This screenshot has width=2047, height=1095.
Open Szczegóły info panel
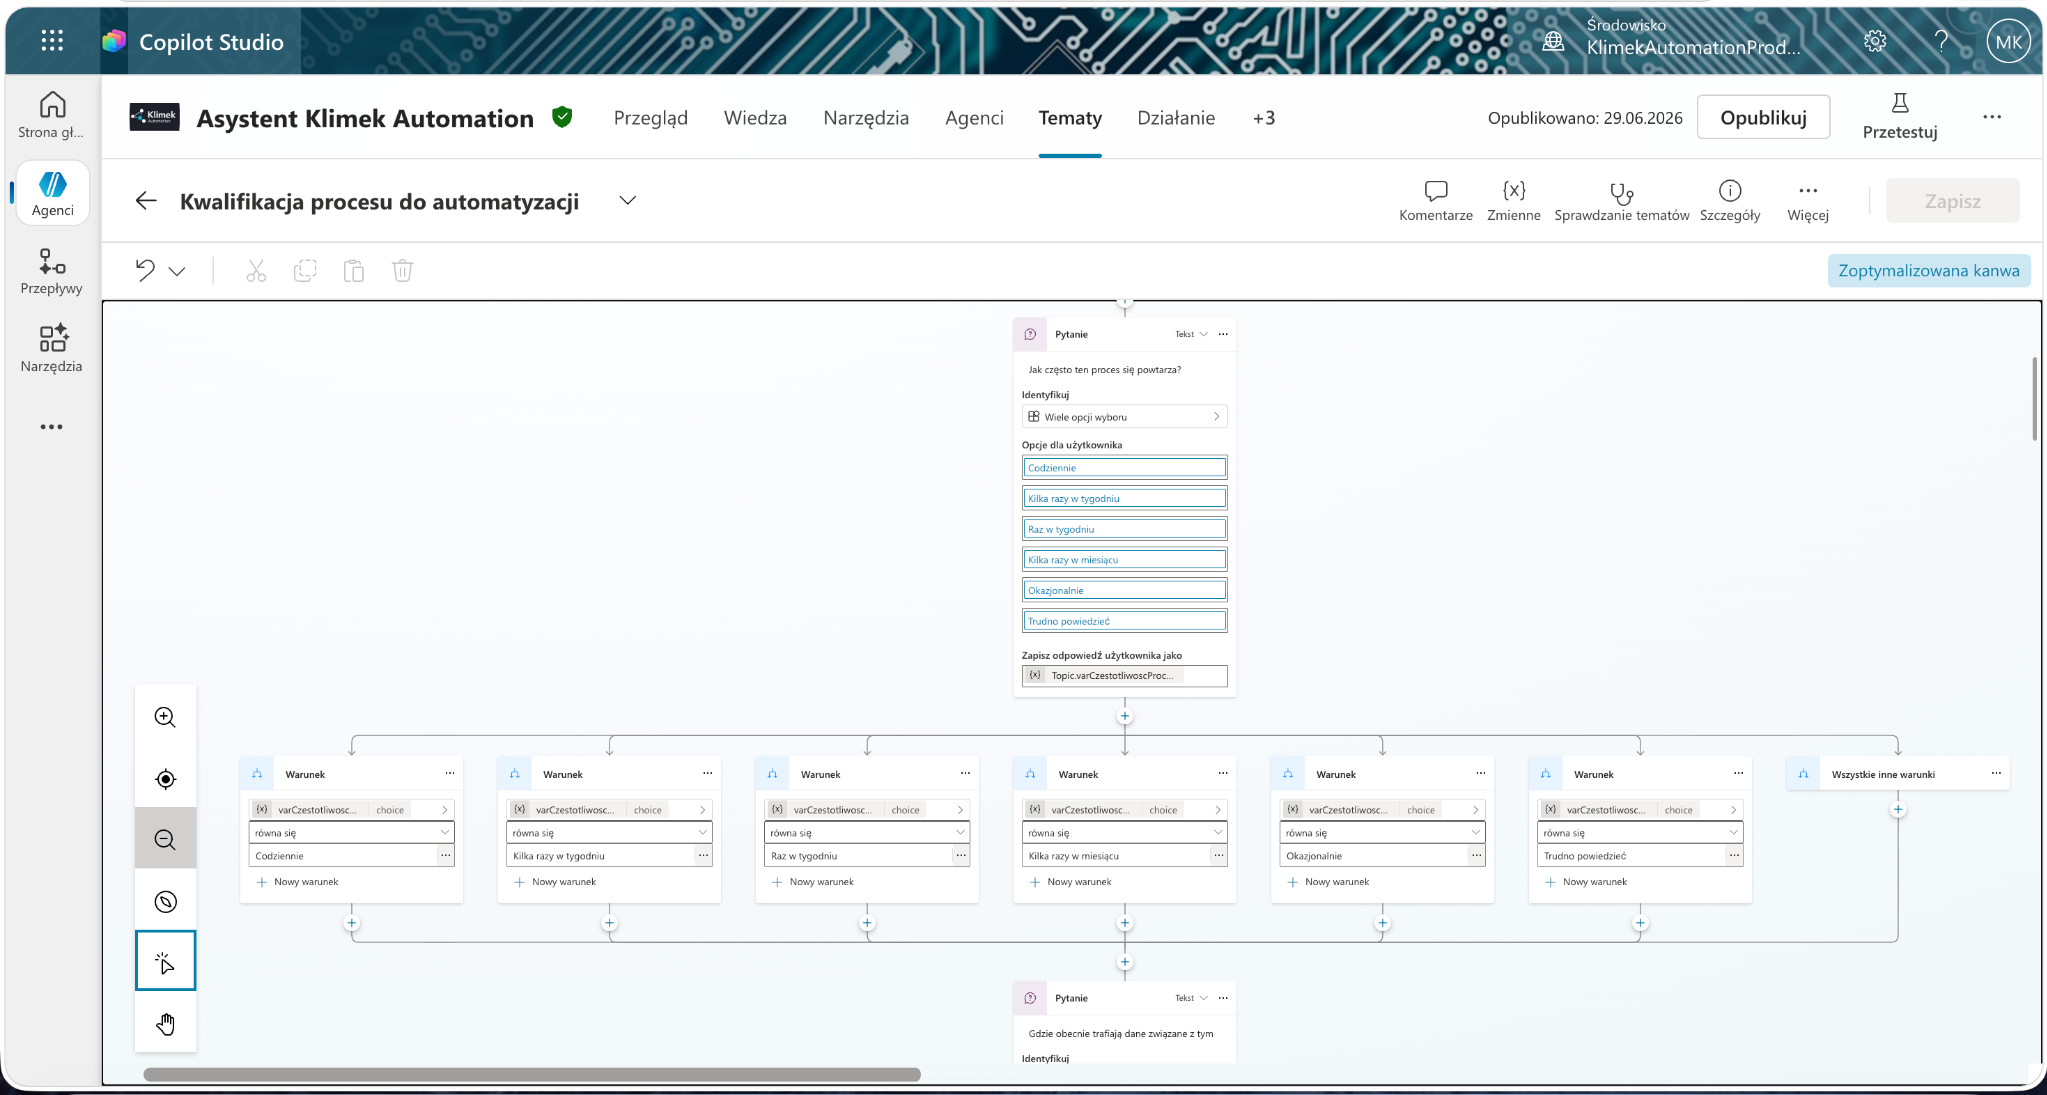[x=1730, y=201]
